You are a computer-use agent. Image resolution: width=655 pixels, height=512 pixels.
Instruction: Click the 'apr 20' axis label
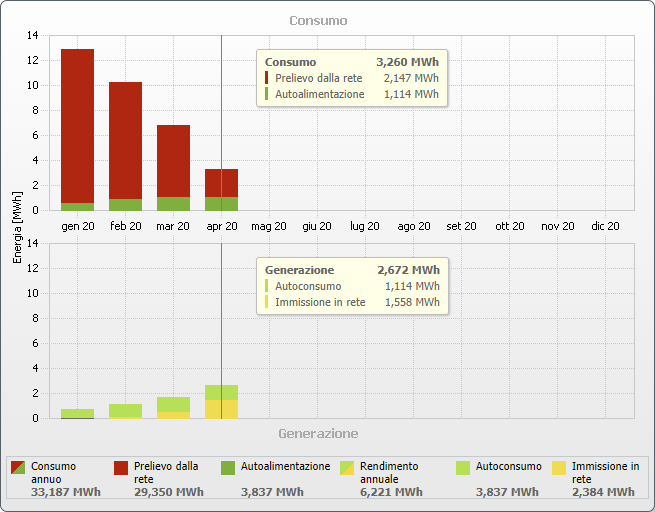[x=222, y=226]
